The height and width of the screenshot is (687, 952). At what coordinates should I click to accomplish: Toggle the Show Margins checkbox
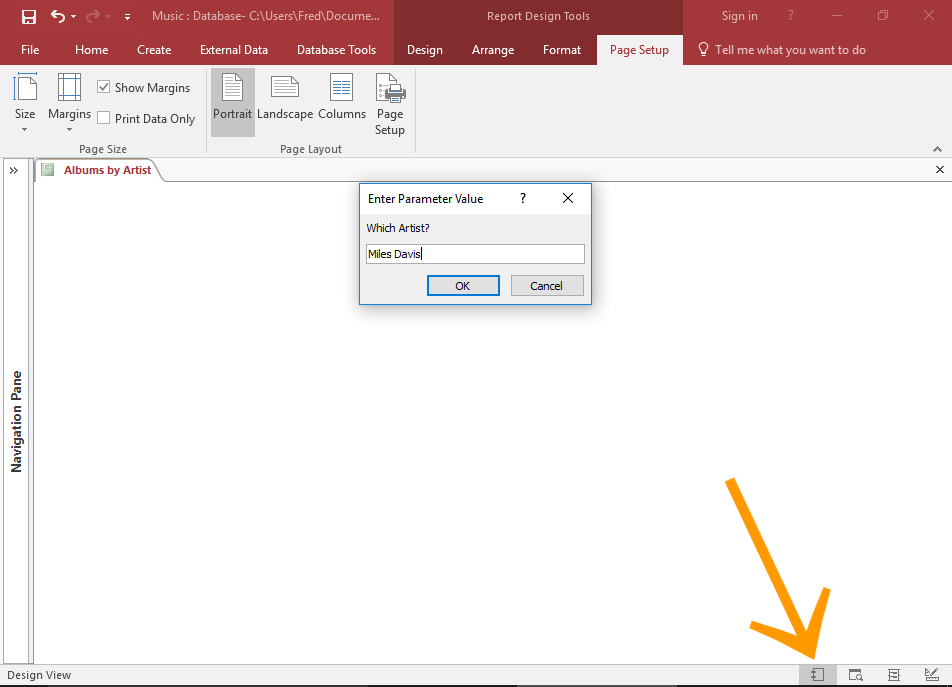click(x=104, y=87)
